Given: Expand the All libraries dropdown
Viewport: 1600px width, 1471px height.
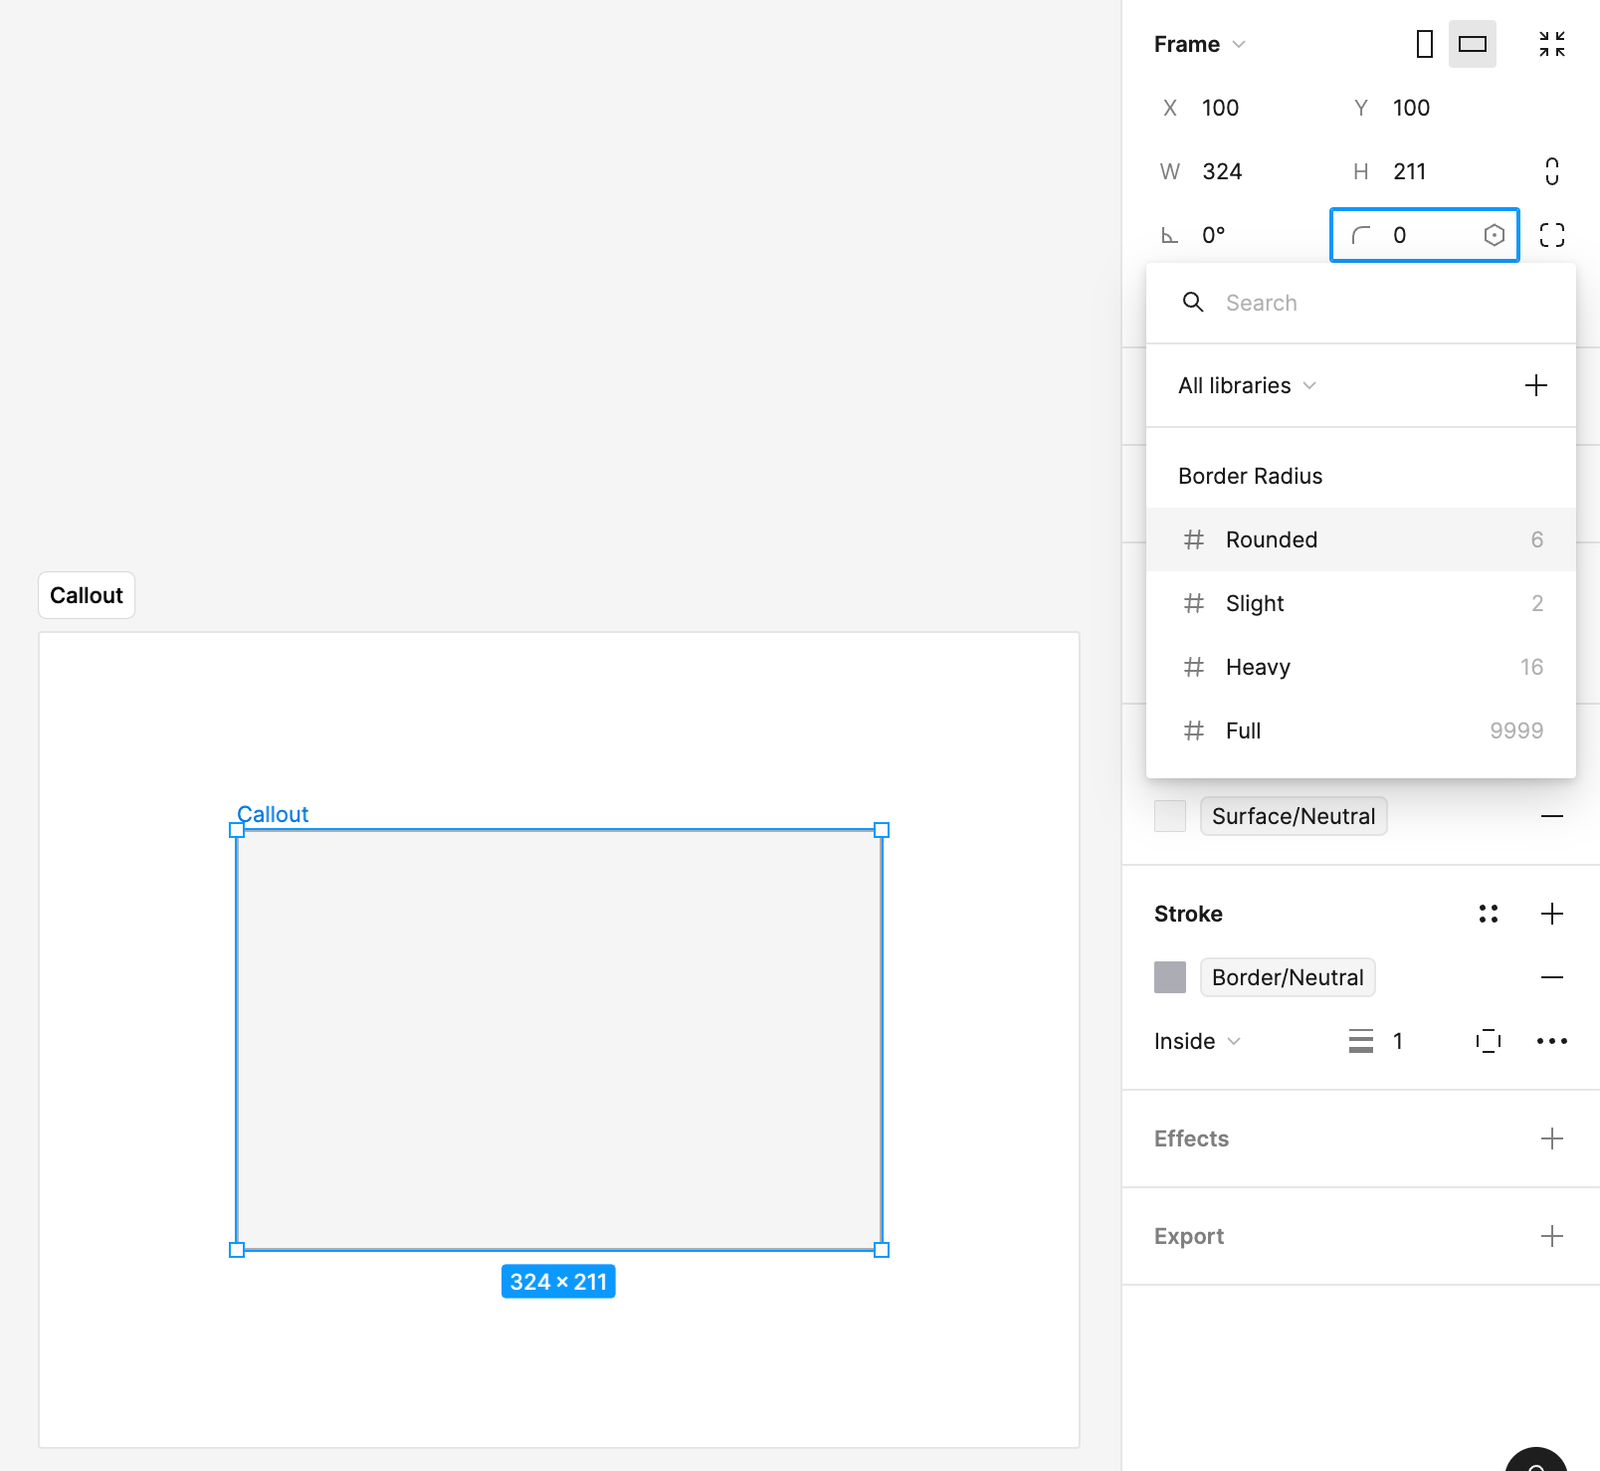Looking at the screenshot, I should tap(1246, 385).
